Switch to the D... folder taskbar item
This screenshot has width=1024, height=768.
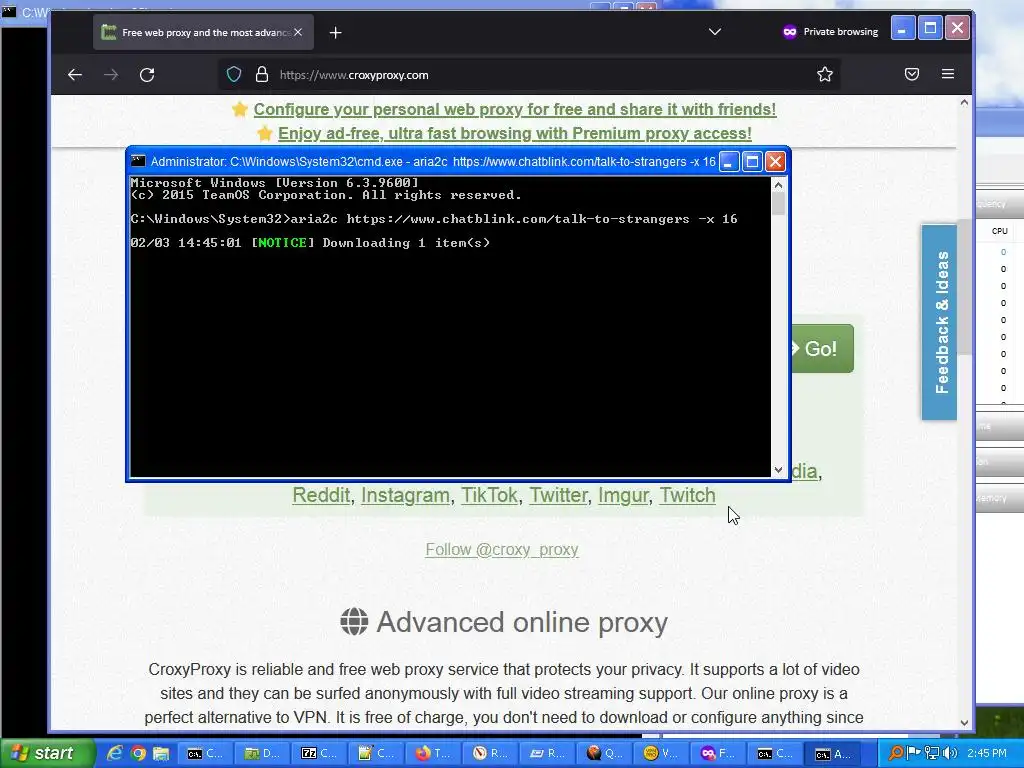point(261,753)
